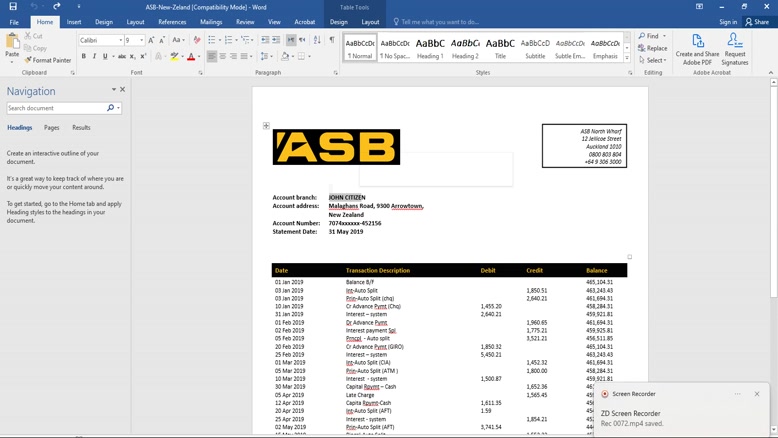The width and height of the screenshot is (778, 438).
Task: Switch to the Pages tab in Navigation
Action: click(51, 128)
